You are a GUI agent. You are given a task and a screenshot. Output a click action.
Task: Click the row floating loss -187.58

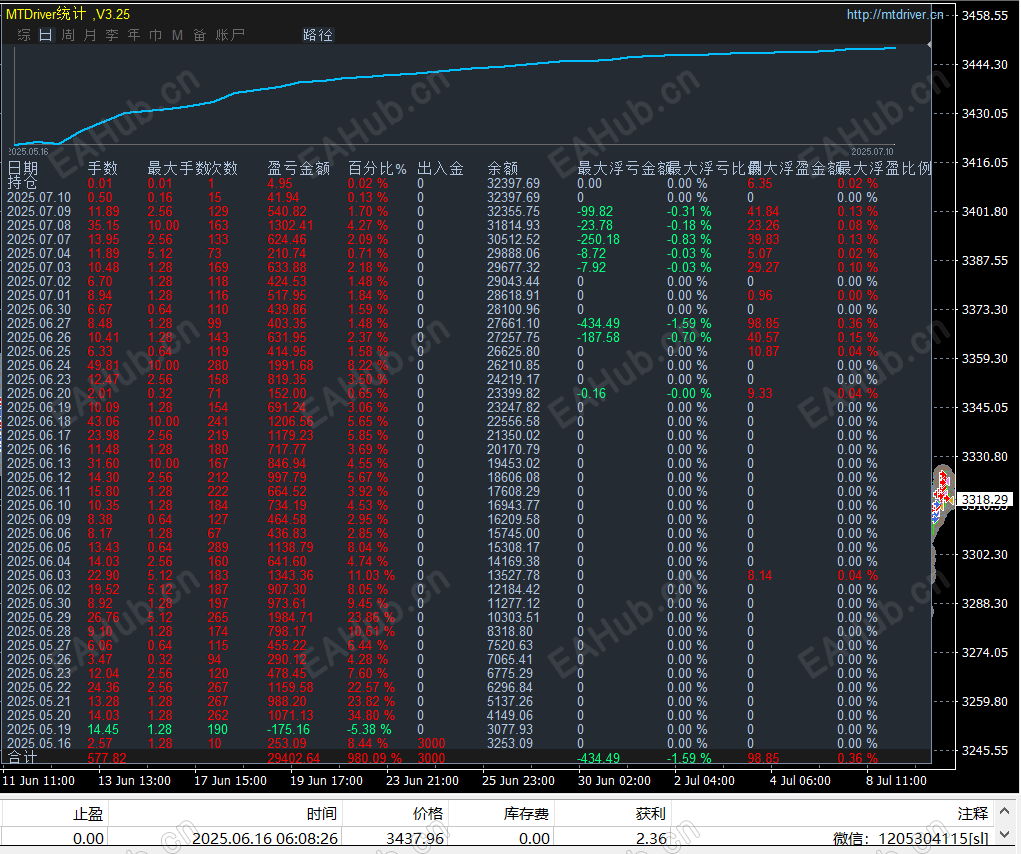pyautogui.click(x=598, y=337)
